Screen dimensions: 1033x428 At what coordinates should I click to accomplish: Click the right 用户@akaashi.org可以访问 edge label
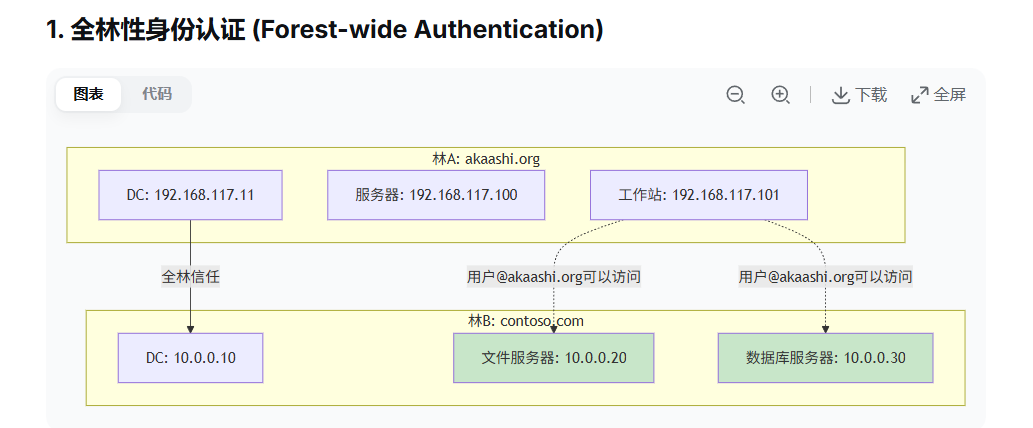click(825, 277)
